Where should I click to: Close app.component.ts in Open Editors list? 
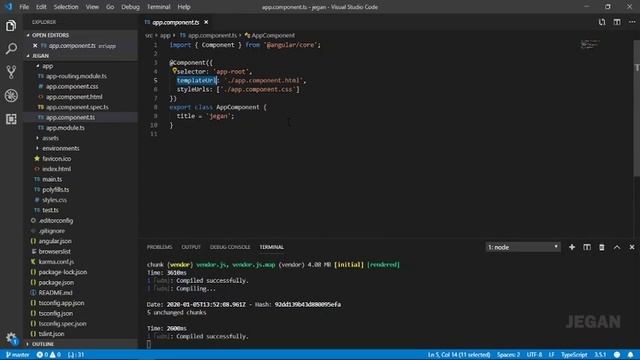pyautogui.click(x=35, y=46)
